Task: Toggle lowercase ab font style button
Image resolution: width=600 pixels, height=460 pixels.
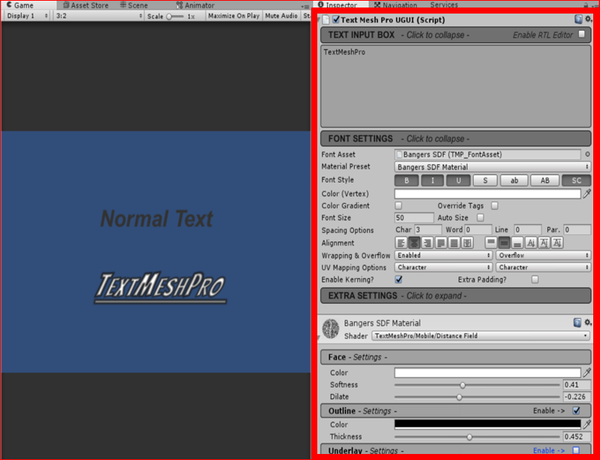Action: (x=514, y=180)
